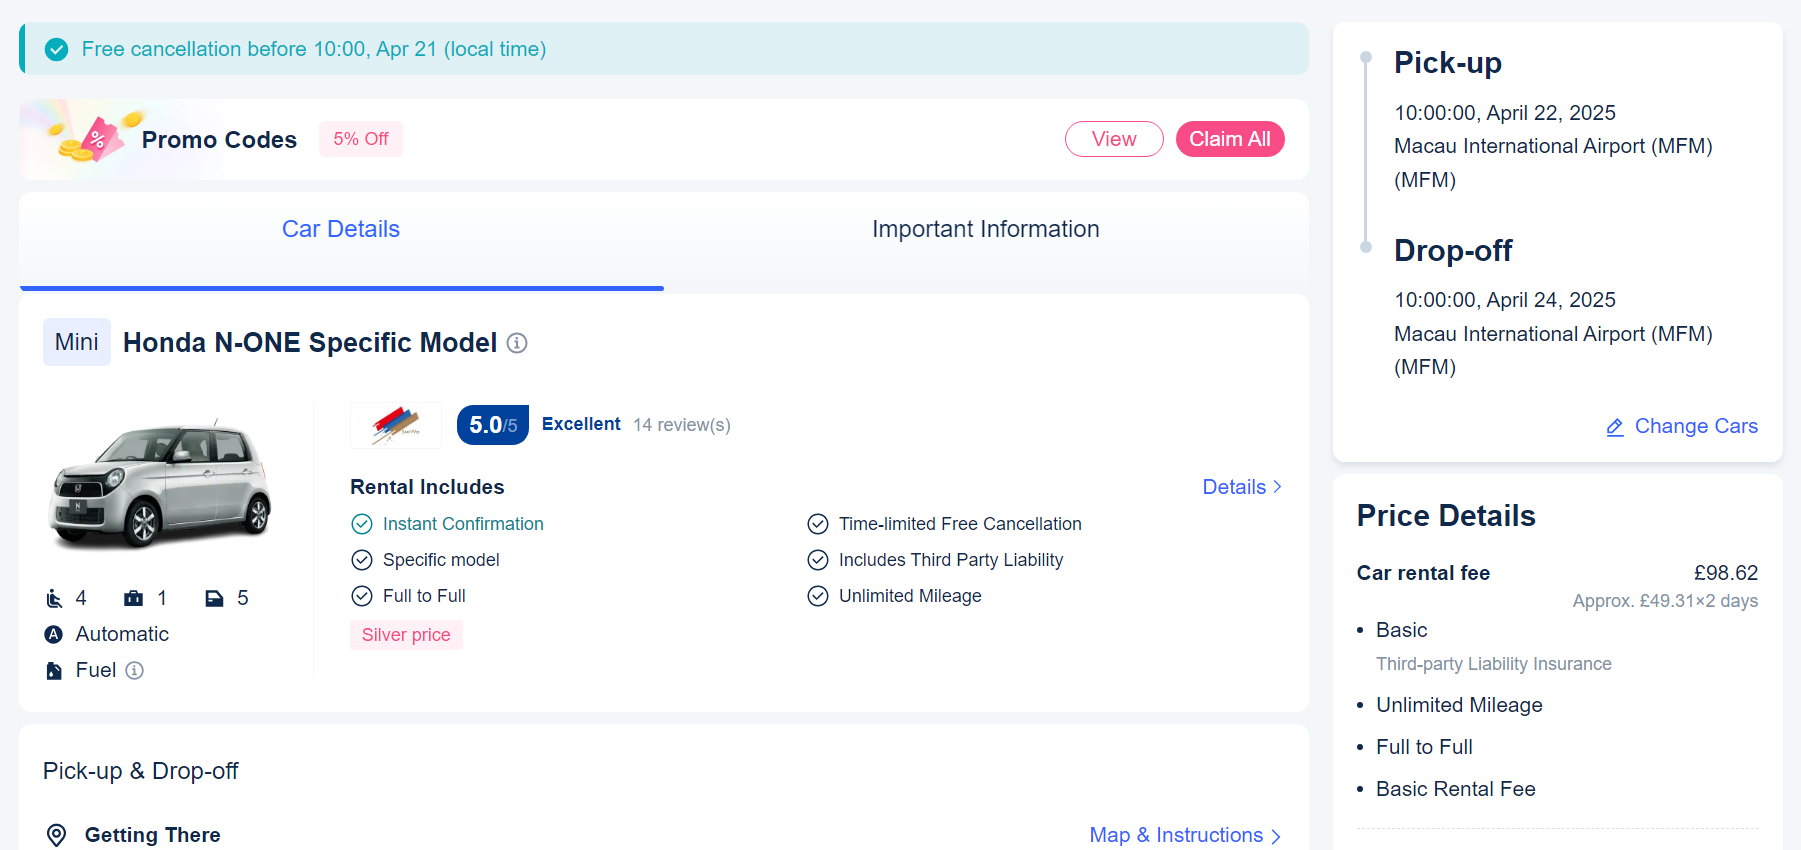Switch to the Important Information tab
This screenshot has height=850, width=1801.
[x=986, y=229]
